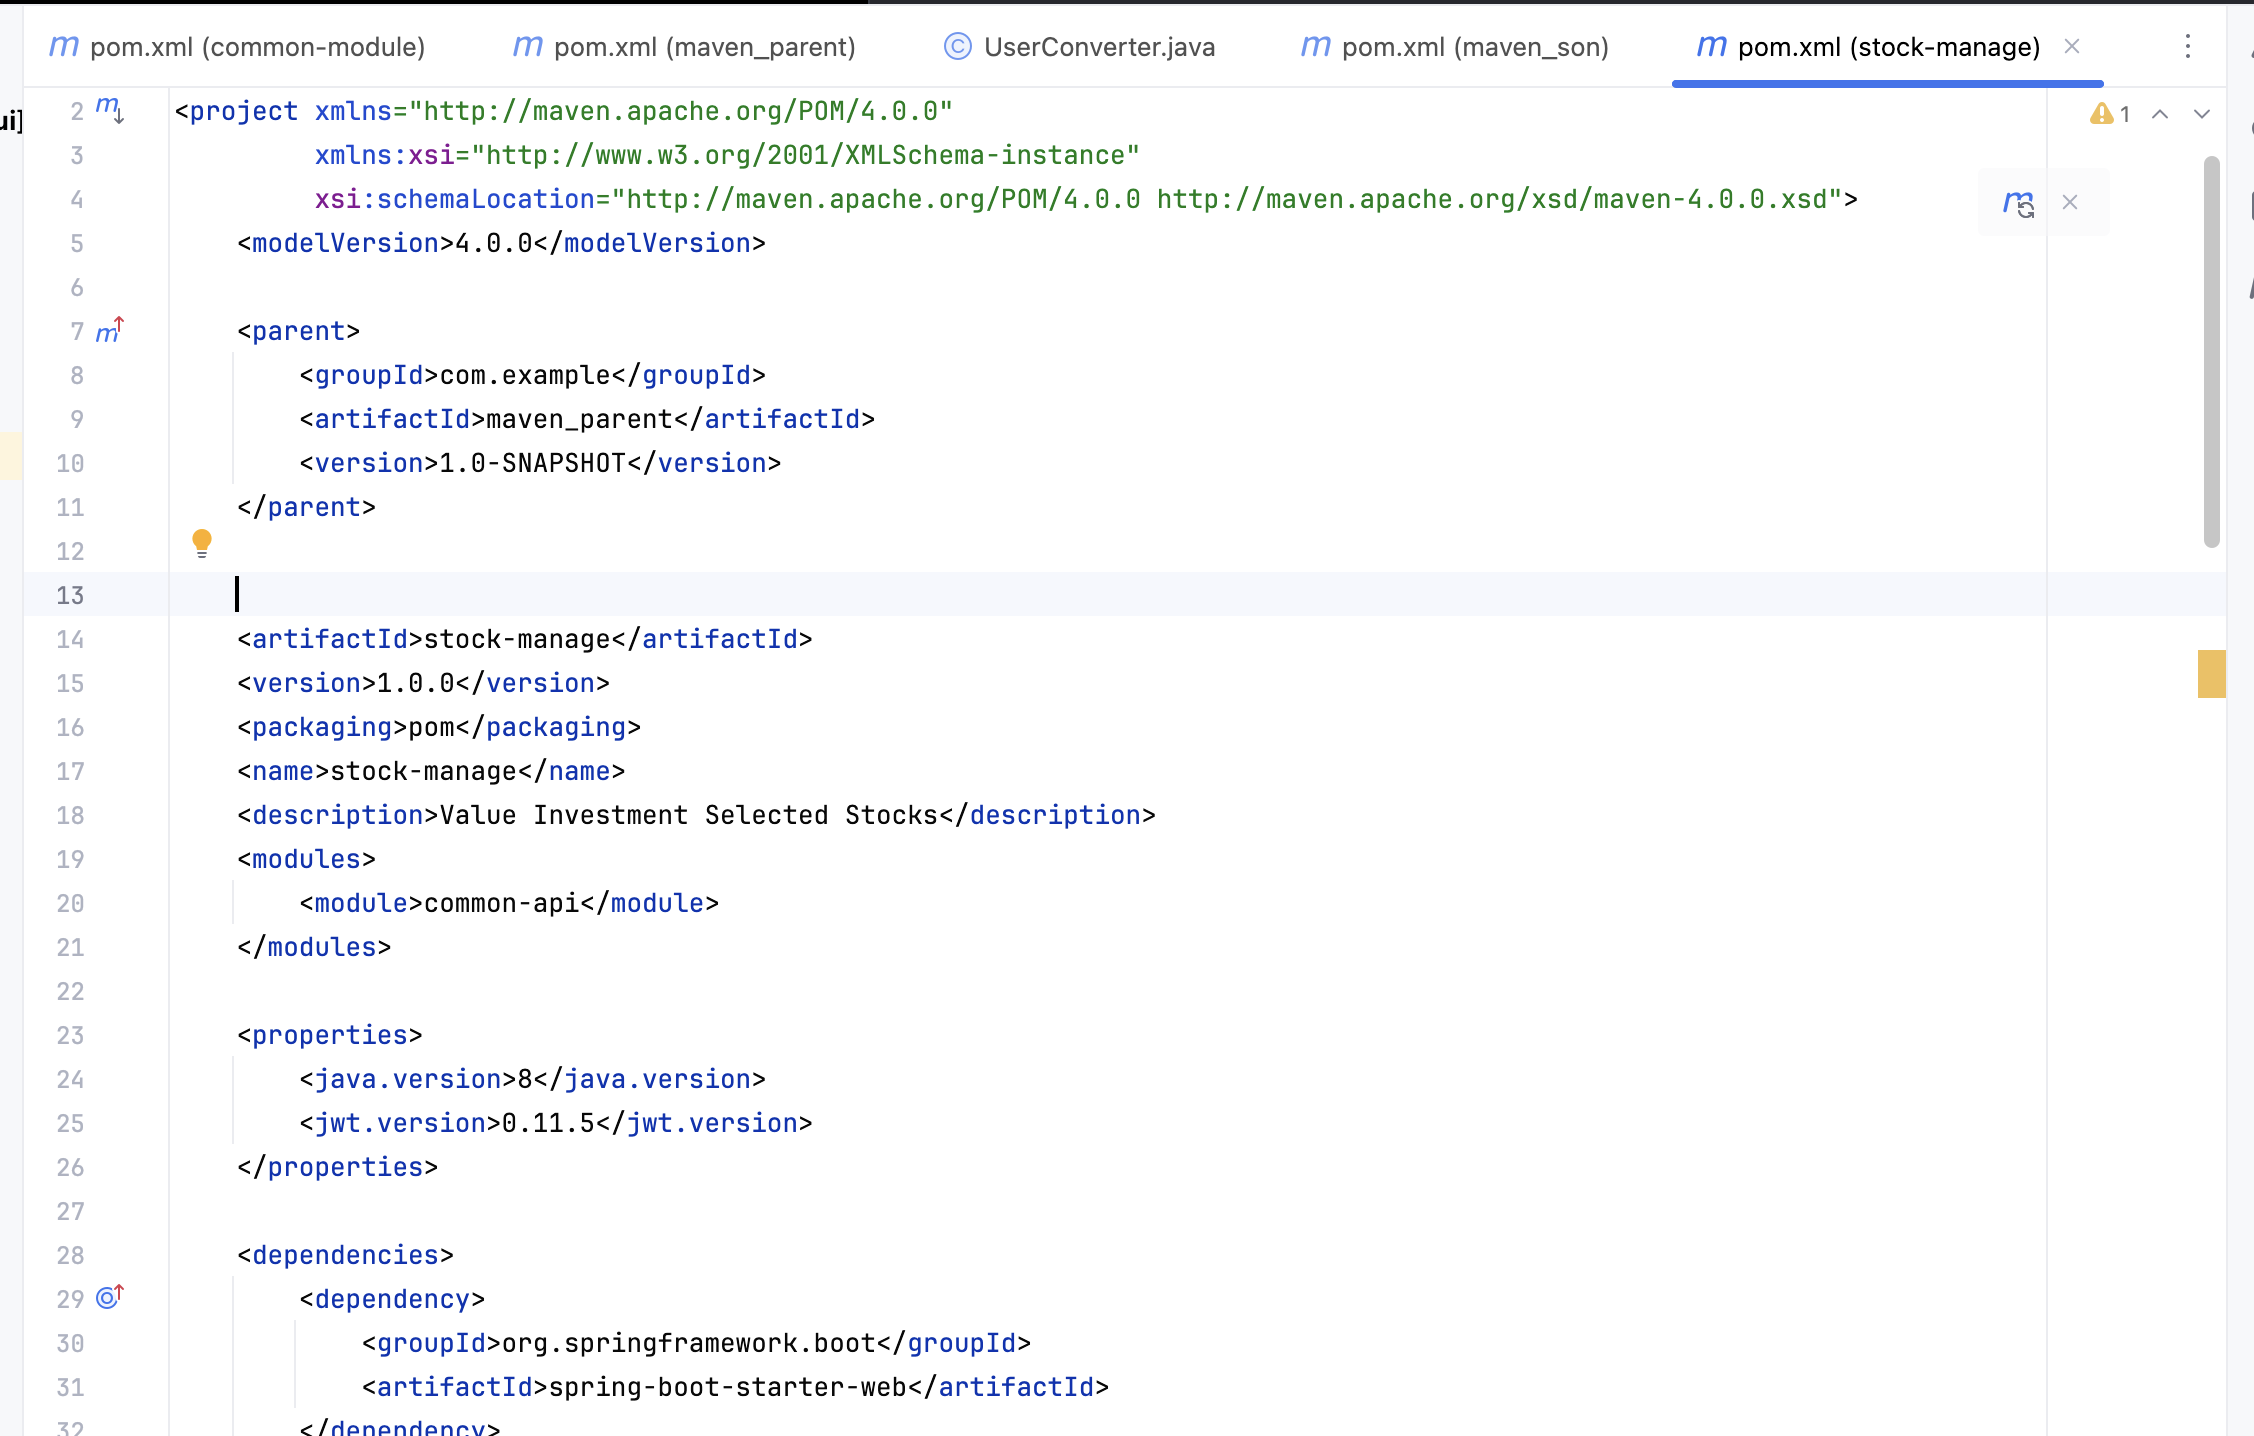Click the parent POM gutter icon on line 7
This screenshot has height=1436, width=2254.
pos(109,331)
